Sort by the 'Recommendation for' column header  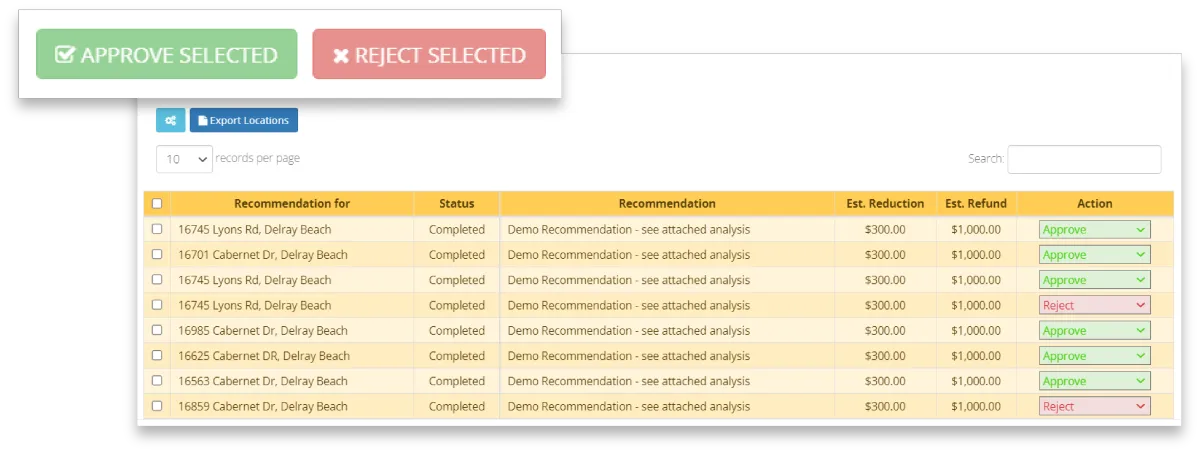[292, 204]
